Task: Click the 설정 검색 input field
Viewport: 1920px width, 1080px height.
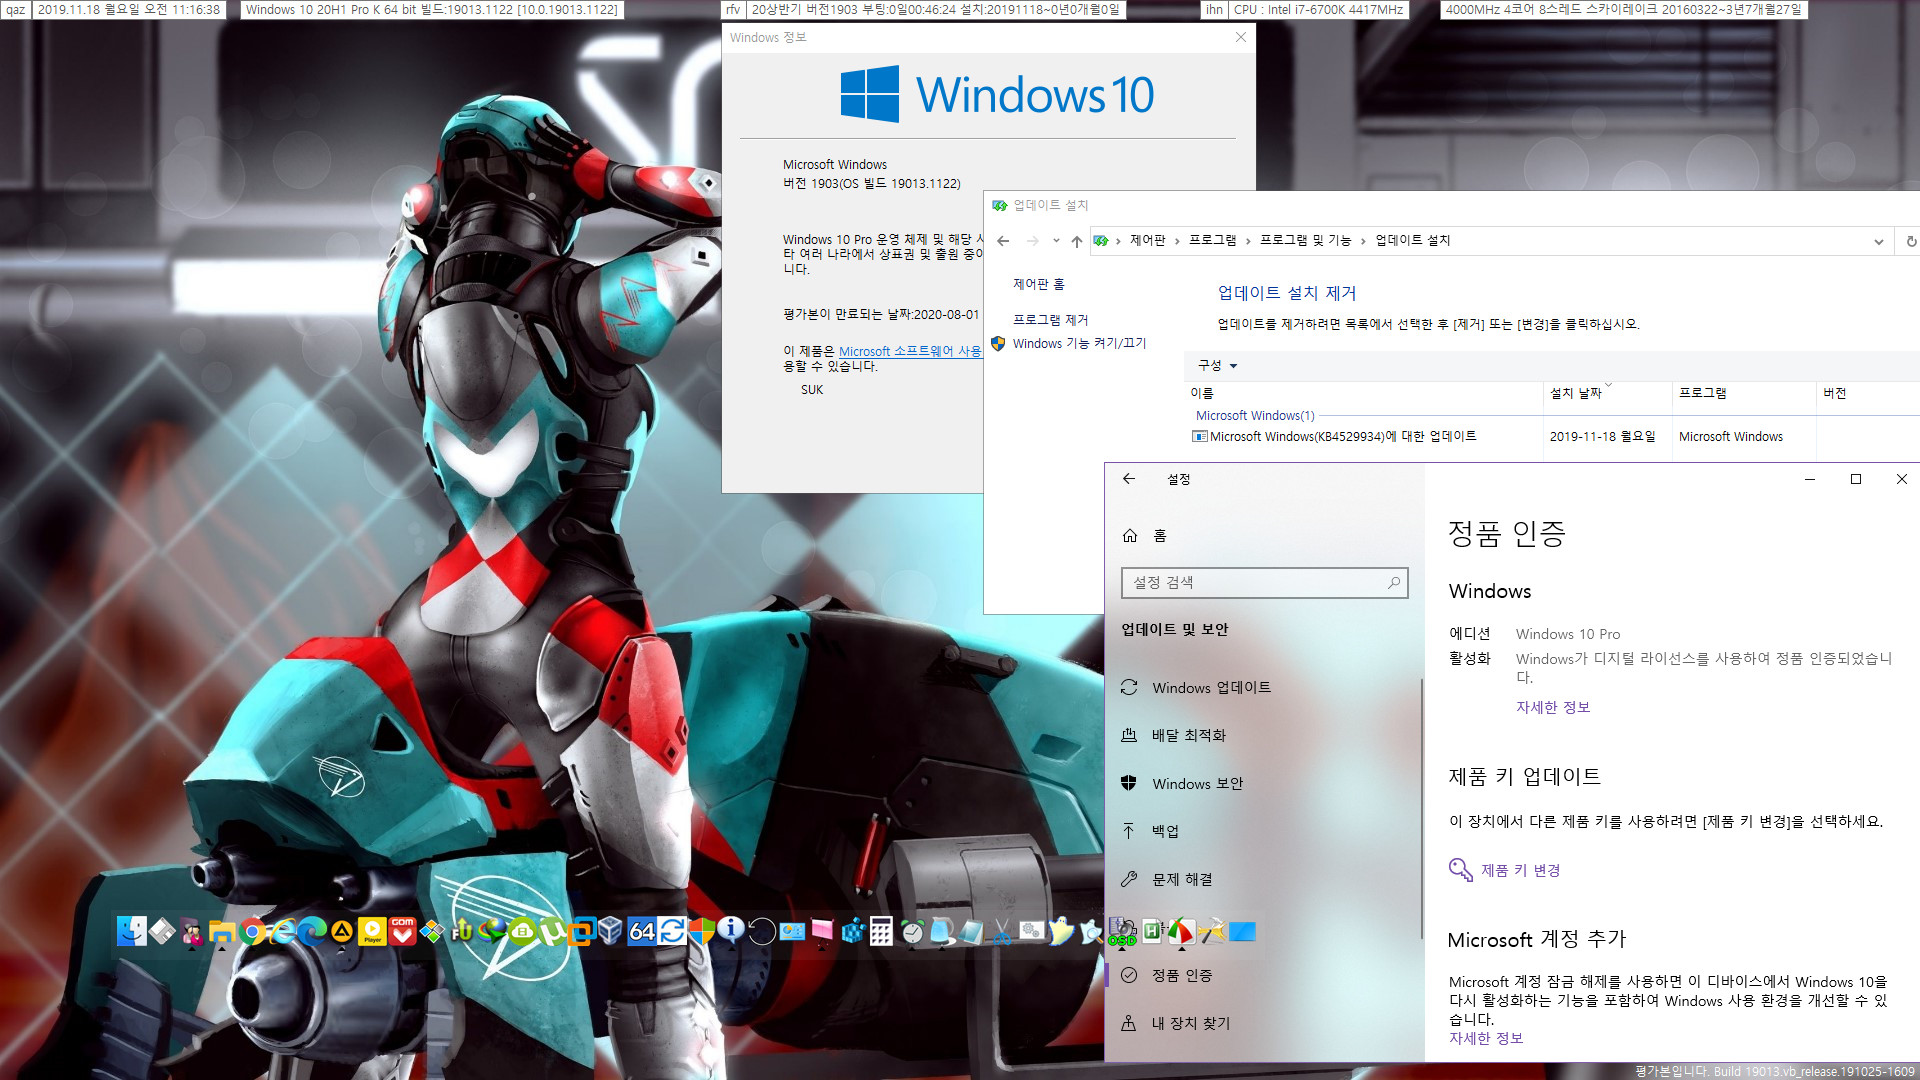Action: [x=1264, y=582]
